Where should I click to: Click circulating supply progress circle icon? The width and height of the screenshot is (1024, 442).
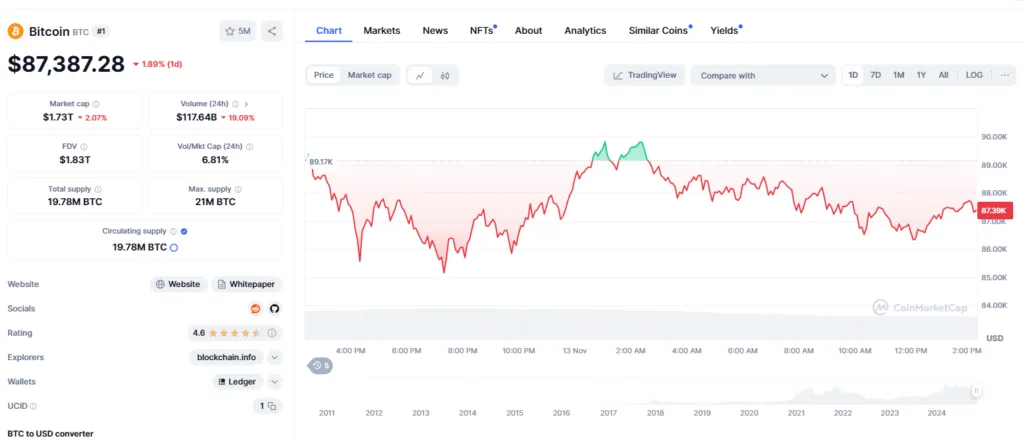point(174,247)
